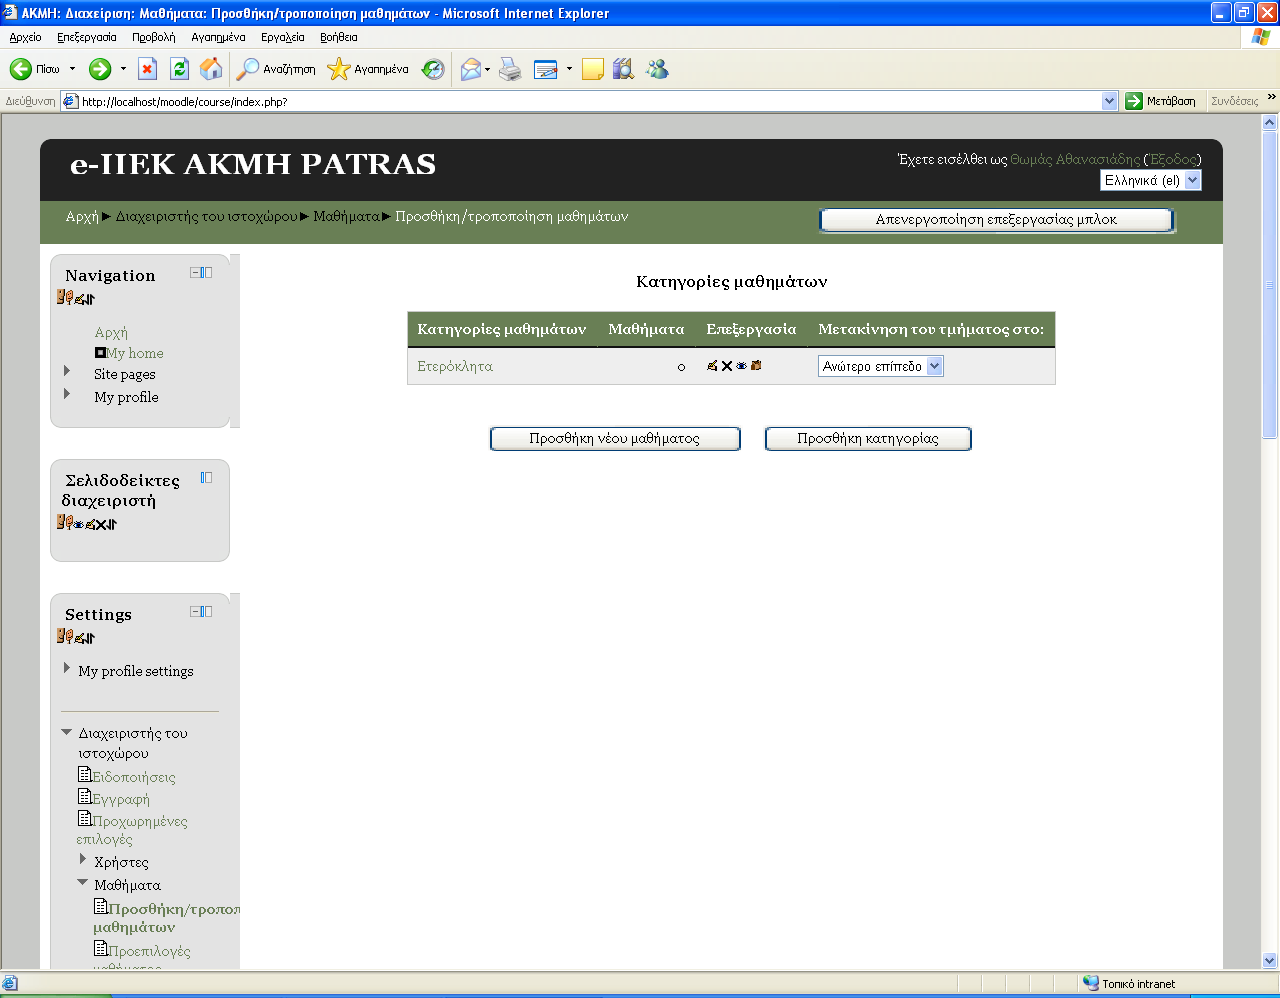Click the Edit page toolbar icon

546,69
